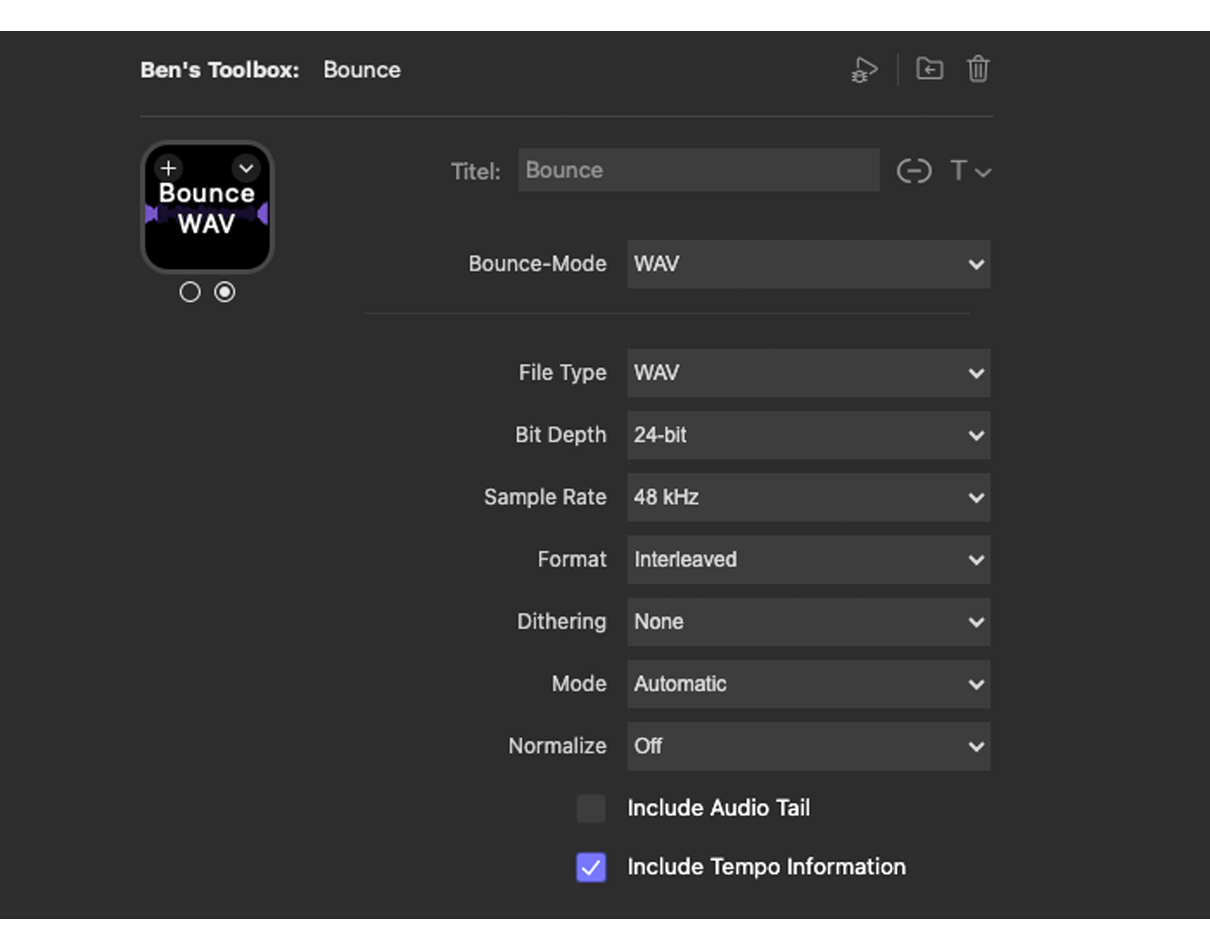Select the right radio button under tile
The width and height of the screenshot is (1210, 950).
coord(225,292)
